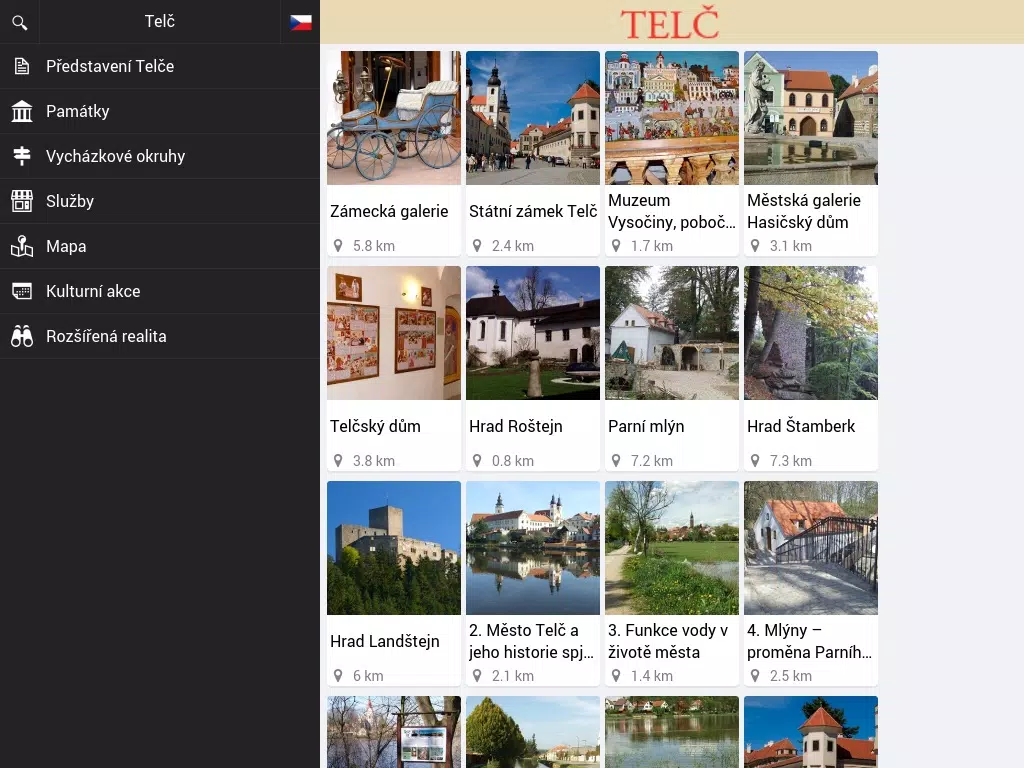1024x768 pixels.
Task: Click location pin on Městská galerie Hasičský dům card
Action: [x=755, y=246]
